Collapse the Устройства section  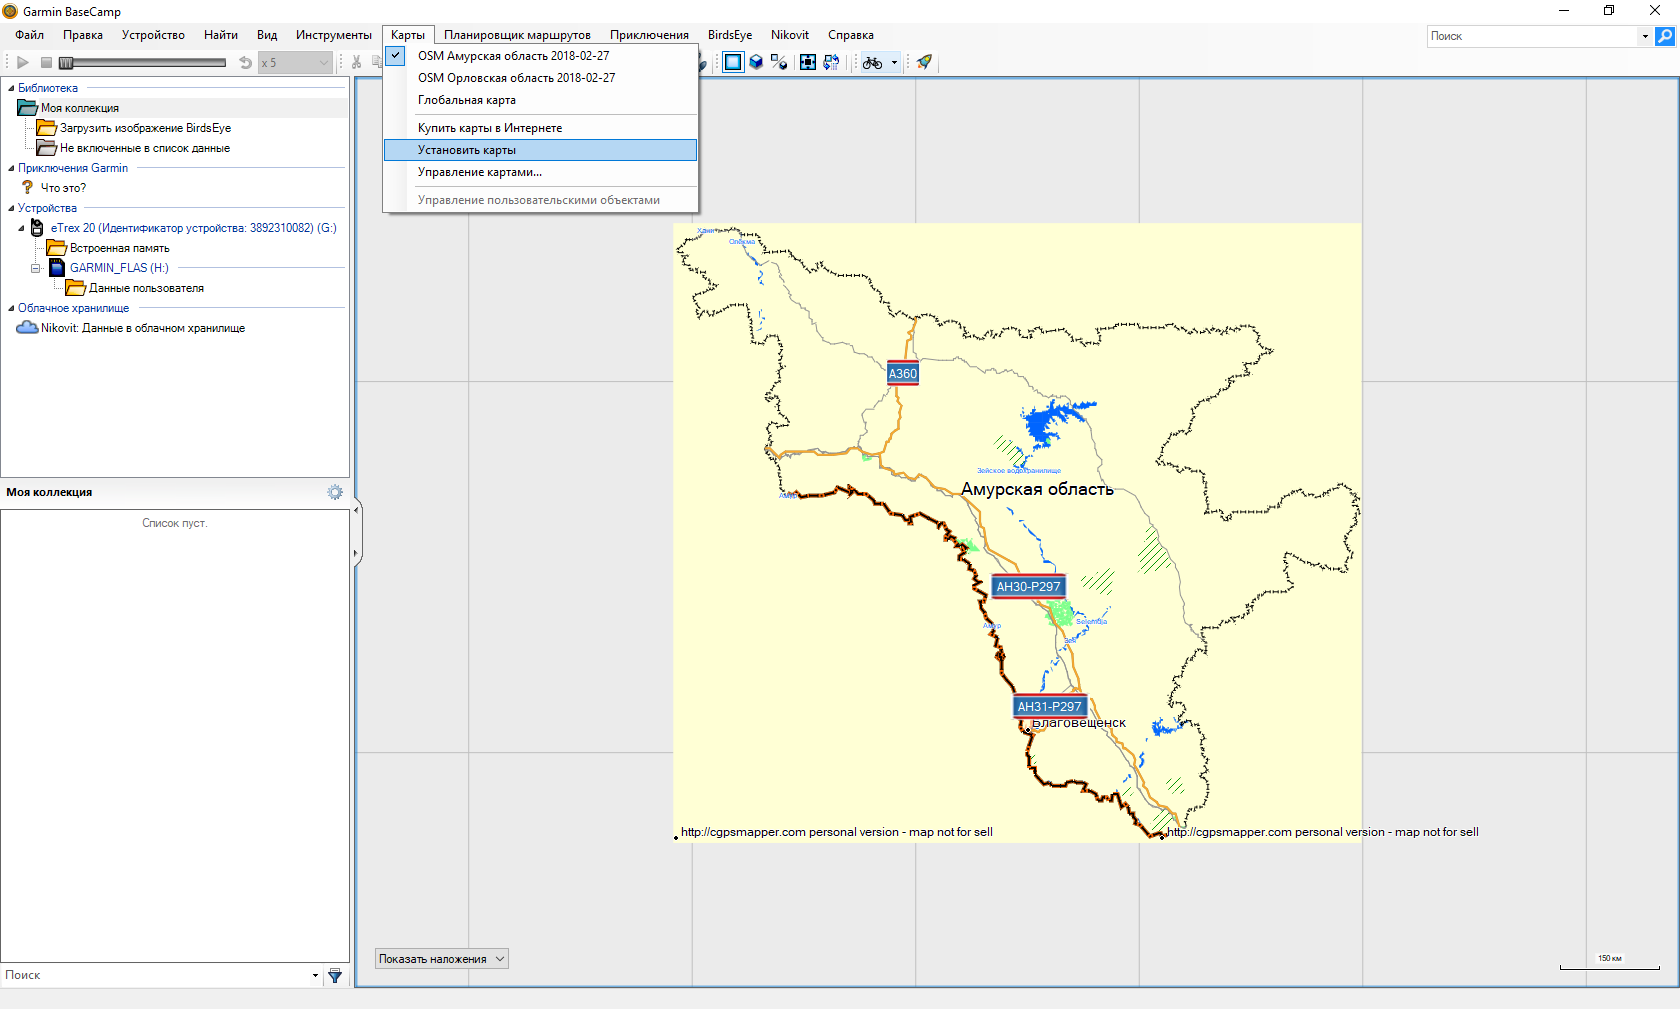[x=11, y=208]
